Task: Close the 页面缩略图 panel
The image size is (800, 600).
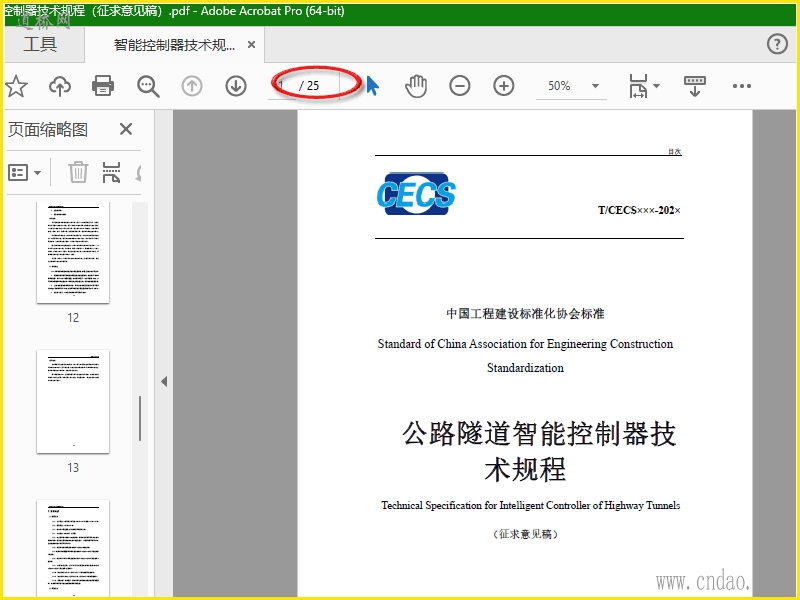Action: pos(126,129)
